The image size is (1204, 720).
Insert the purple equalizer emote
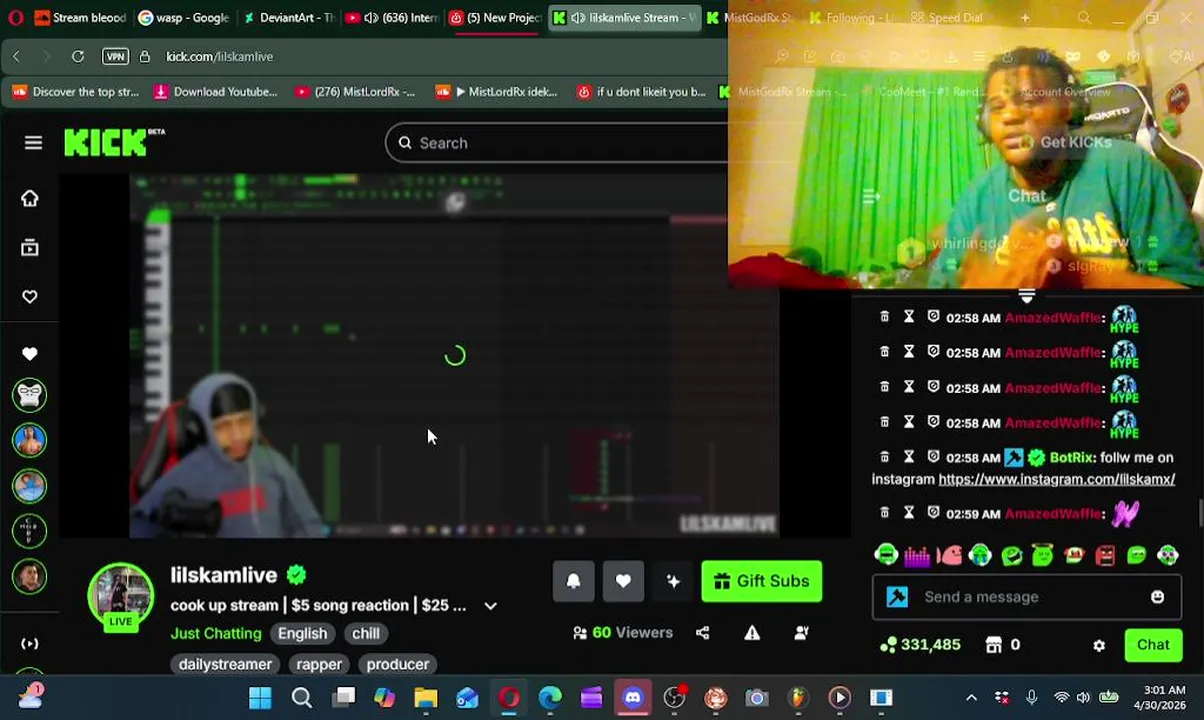pyautogui.click(x=917, y=555)
